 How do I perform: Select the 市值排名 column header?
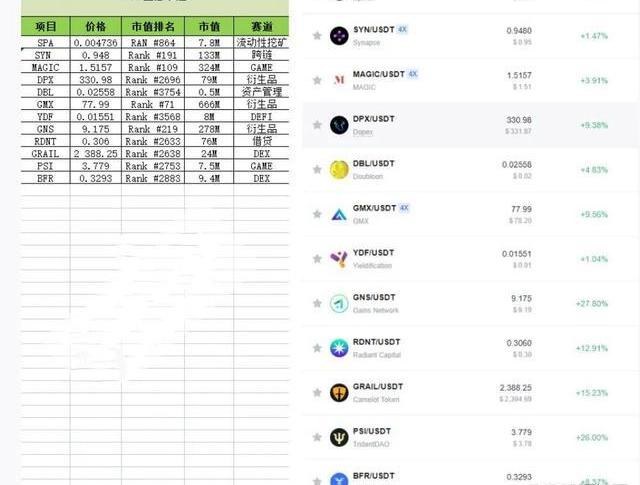pos(153,27)
